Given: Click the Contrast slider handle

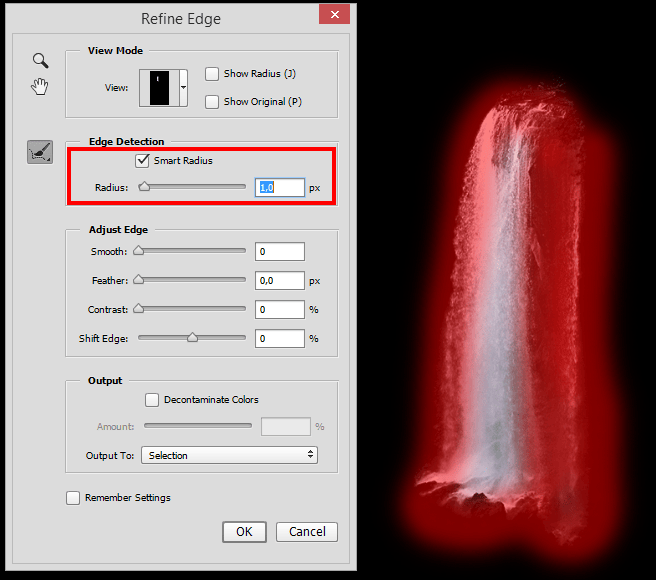Looking at the screenshot, I should (138, 308).
